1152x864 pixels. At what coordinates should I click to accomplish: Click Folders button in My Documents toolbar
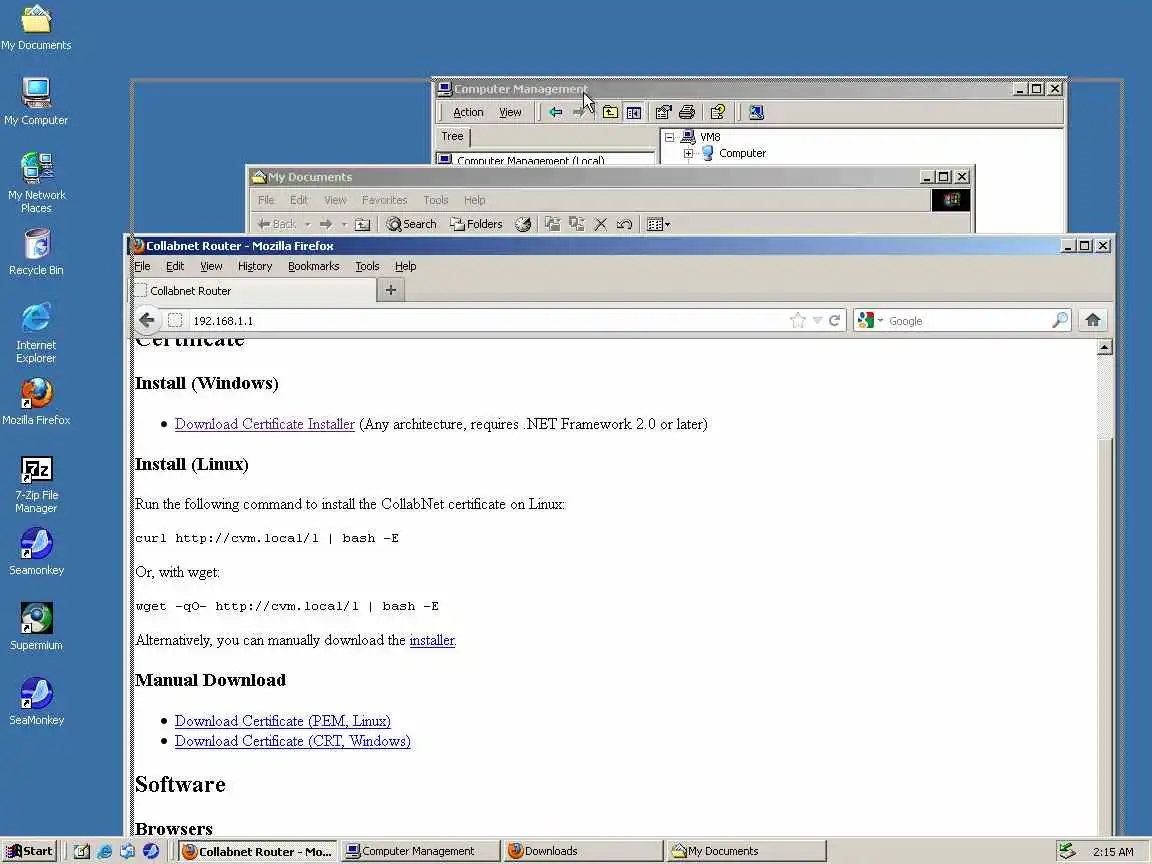[x=476, y=224]
